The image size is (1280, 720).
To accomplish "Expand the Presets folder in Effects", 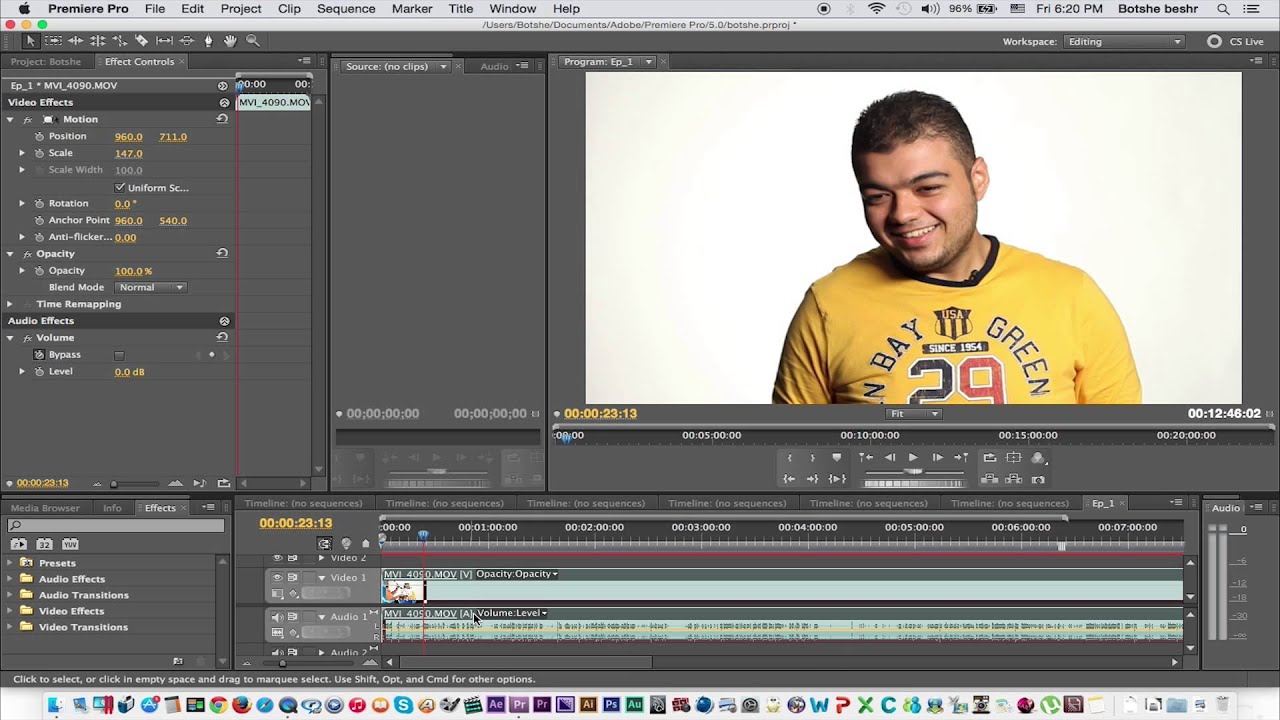I will pyautogui.click(x=11, y=563).
